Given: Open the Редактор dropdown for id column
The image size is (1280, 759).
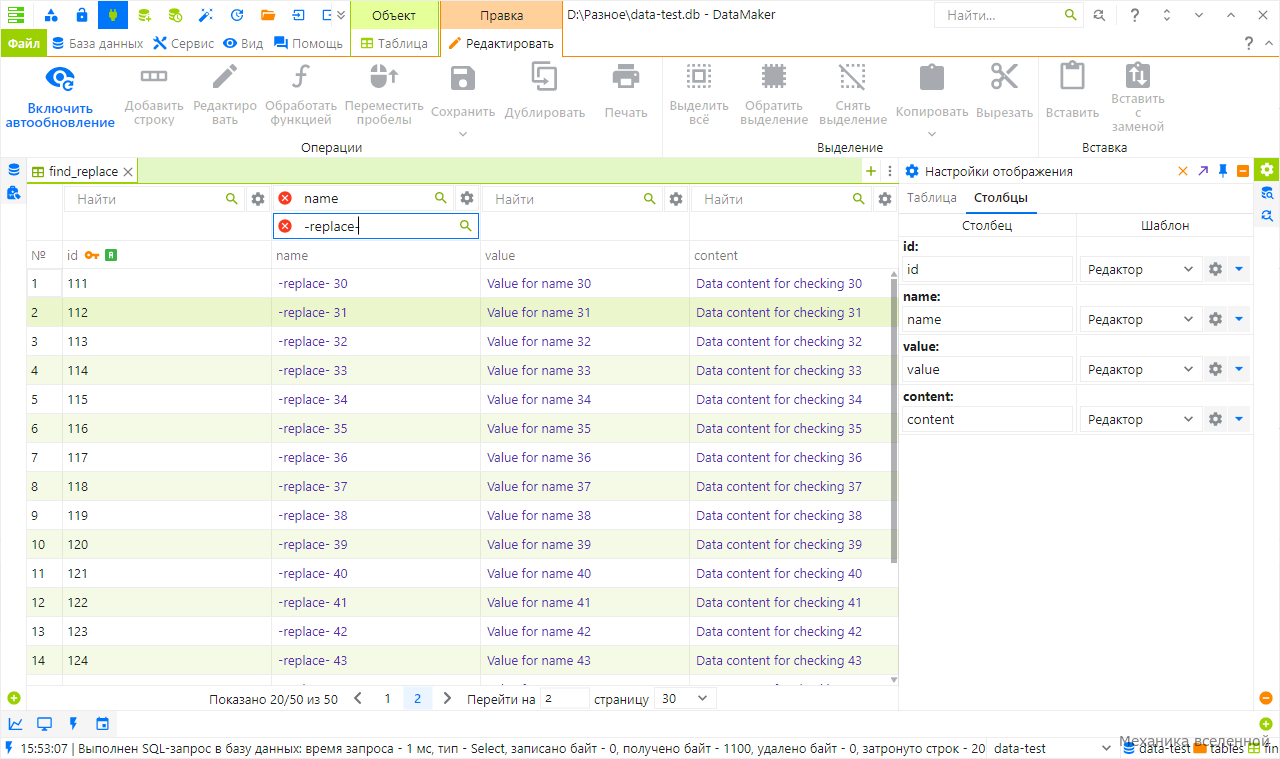Looking at the screenshot, I should 1139,269.
